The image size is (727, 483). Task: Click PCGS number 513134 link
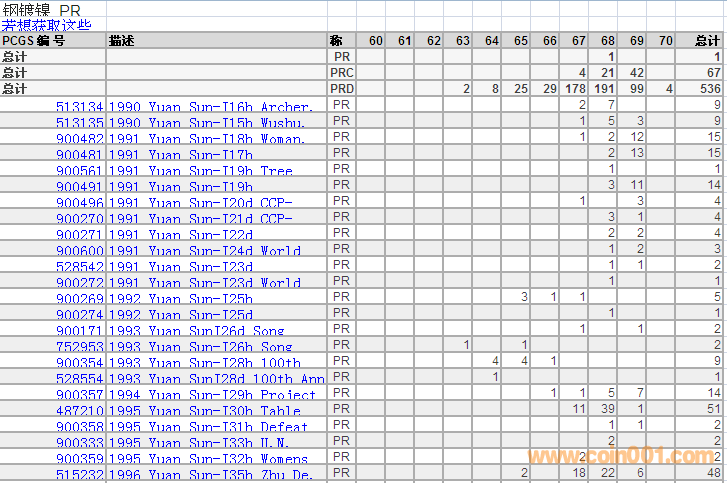79,107
